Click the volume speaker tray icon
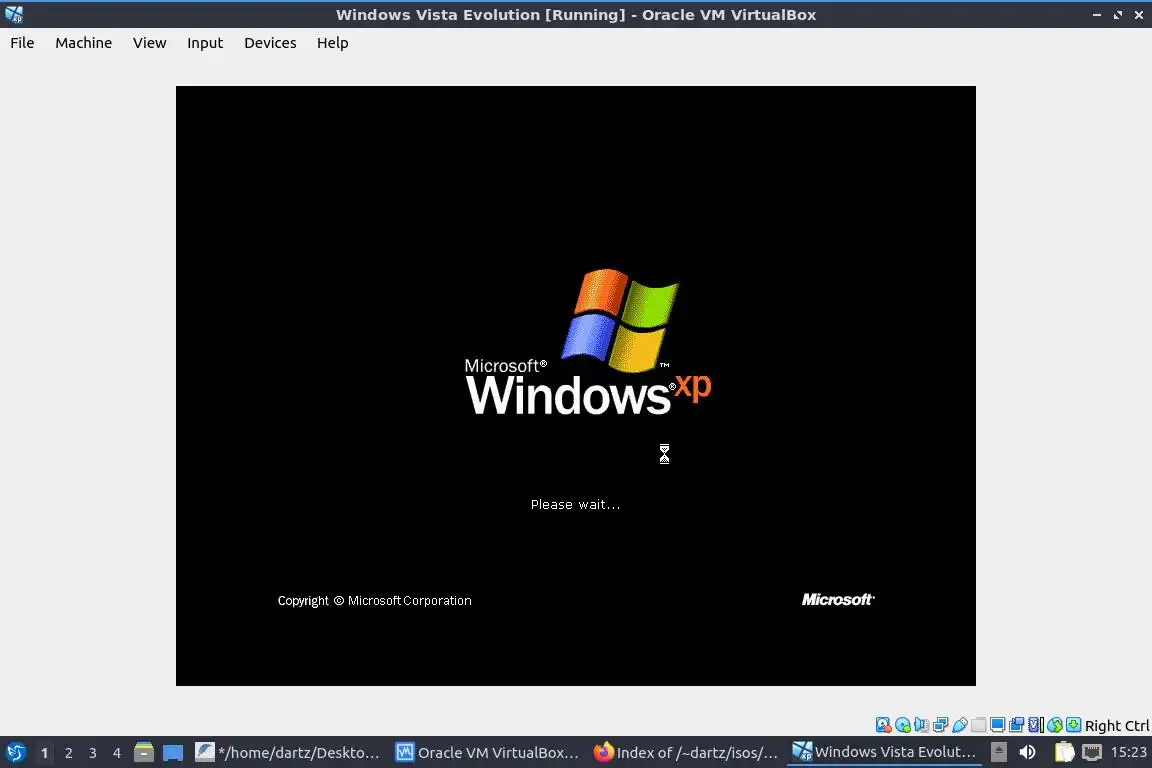Viewport: 1152px width, 768px height. click(1028, 752)
